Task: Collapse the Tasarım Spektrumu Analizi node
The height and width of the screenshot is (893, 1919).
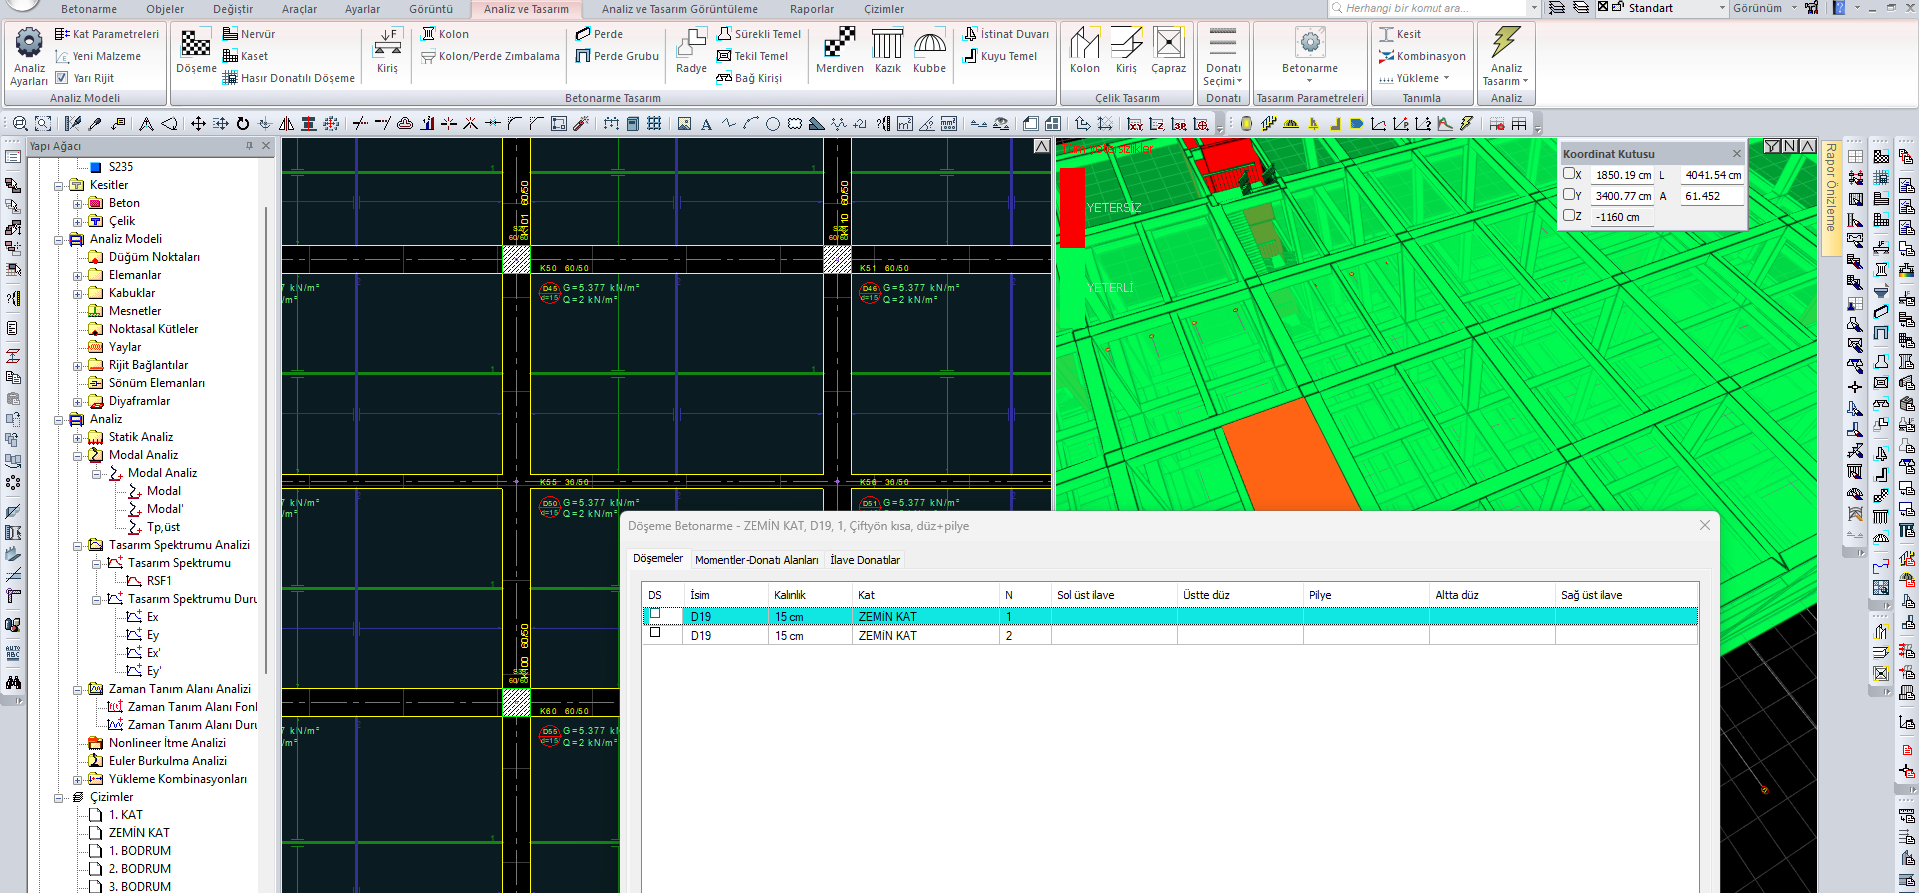Action: tap(78, 545)
